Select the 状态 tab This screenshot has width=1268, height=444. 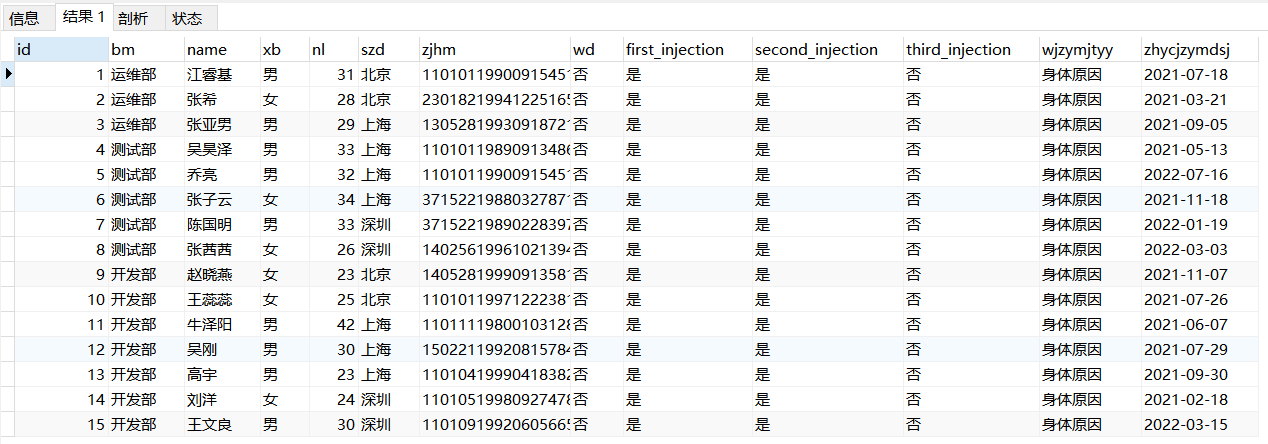click(187, 18)
